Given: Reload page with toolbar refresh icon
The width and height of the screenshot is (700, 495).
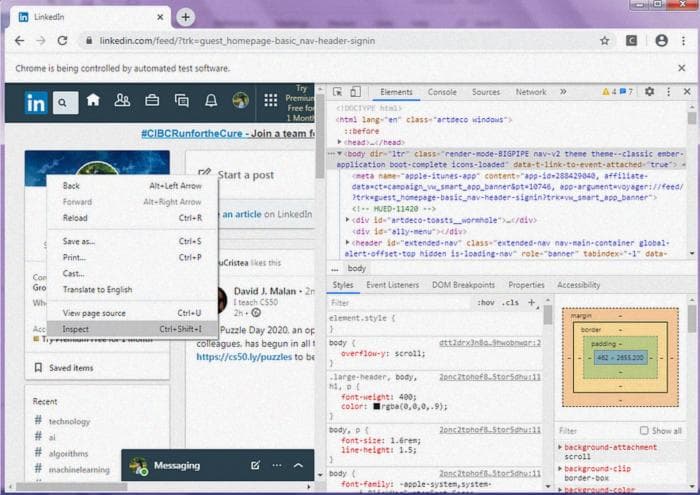Looking at the screenshot, I should [62, 41].
